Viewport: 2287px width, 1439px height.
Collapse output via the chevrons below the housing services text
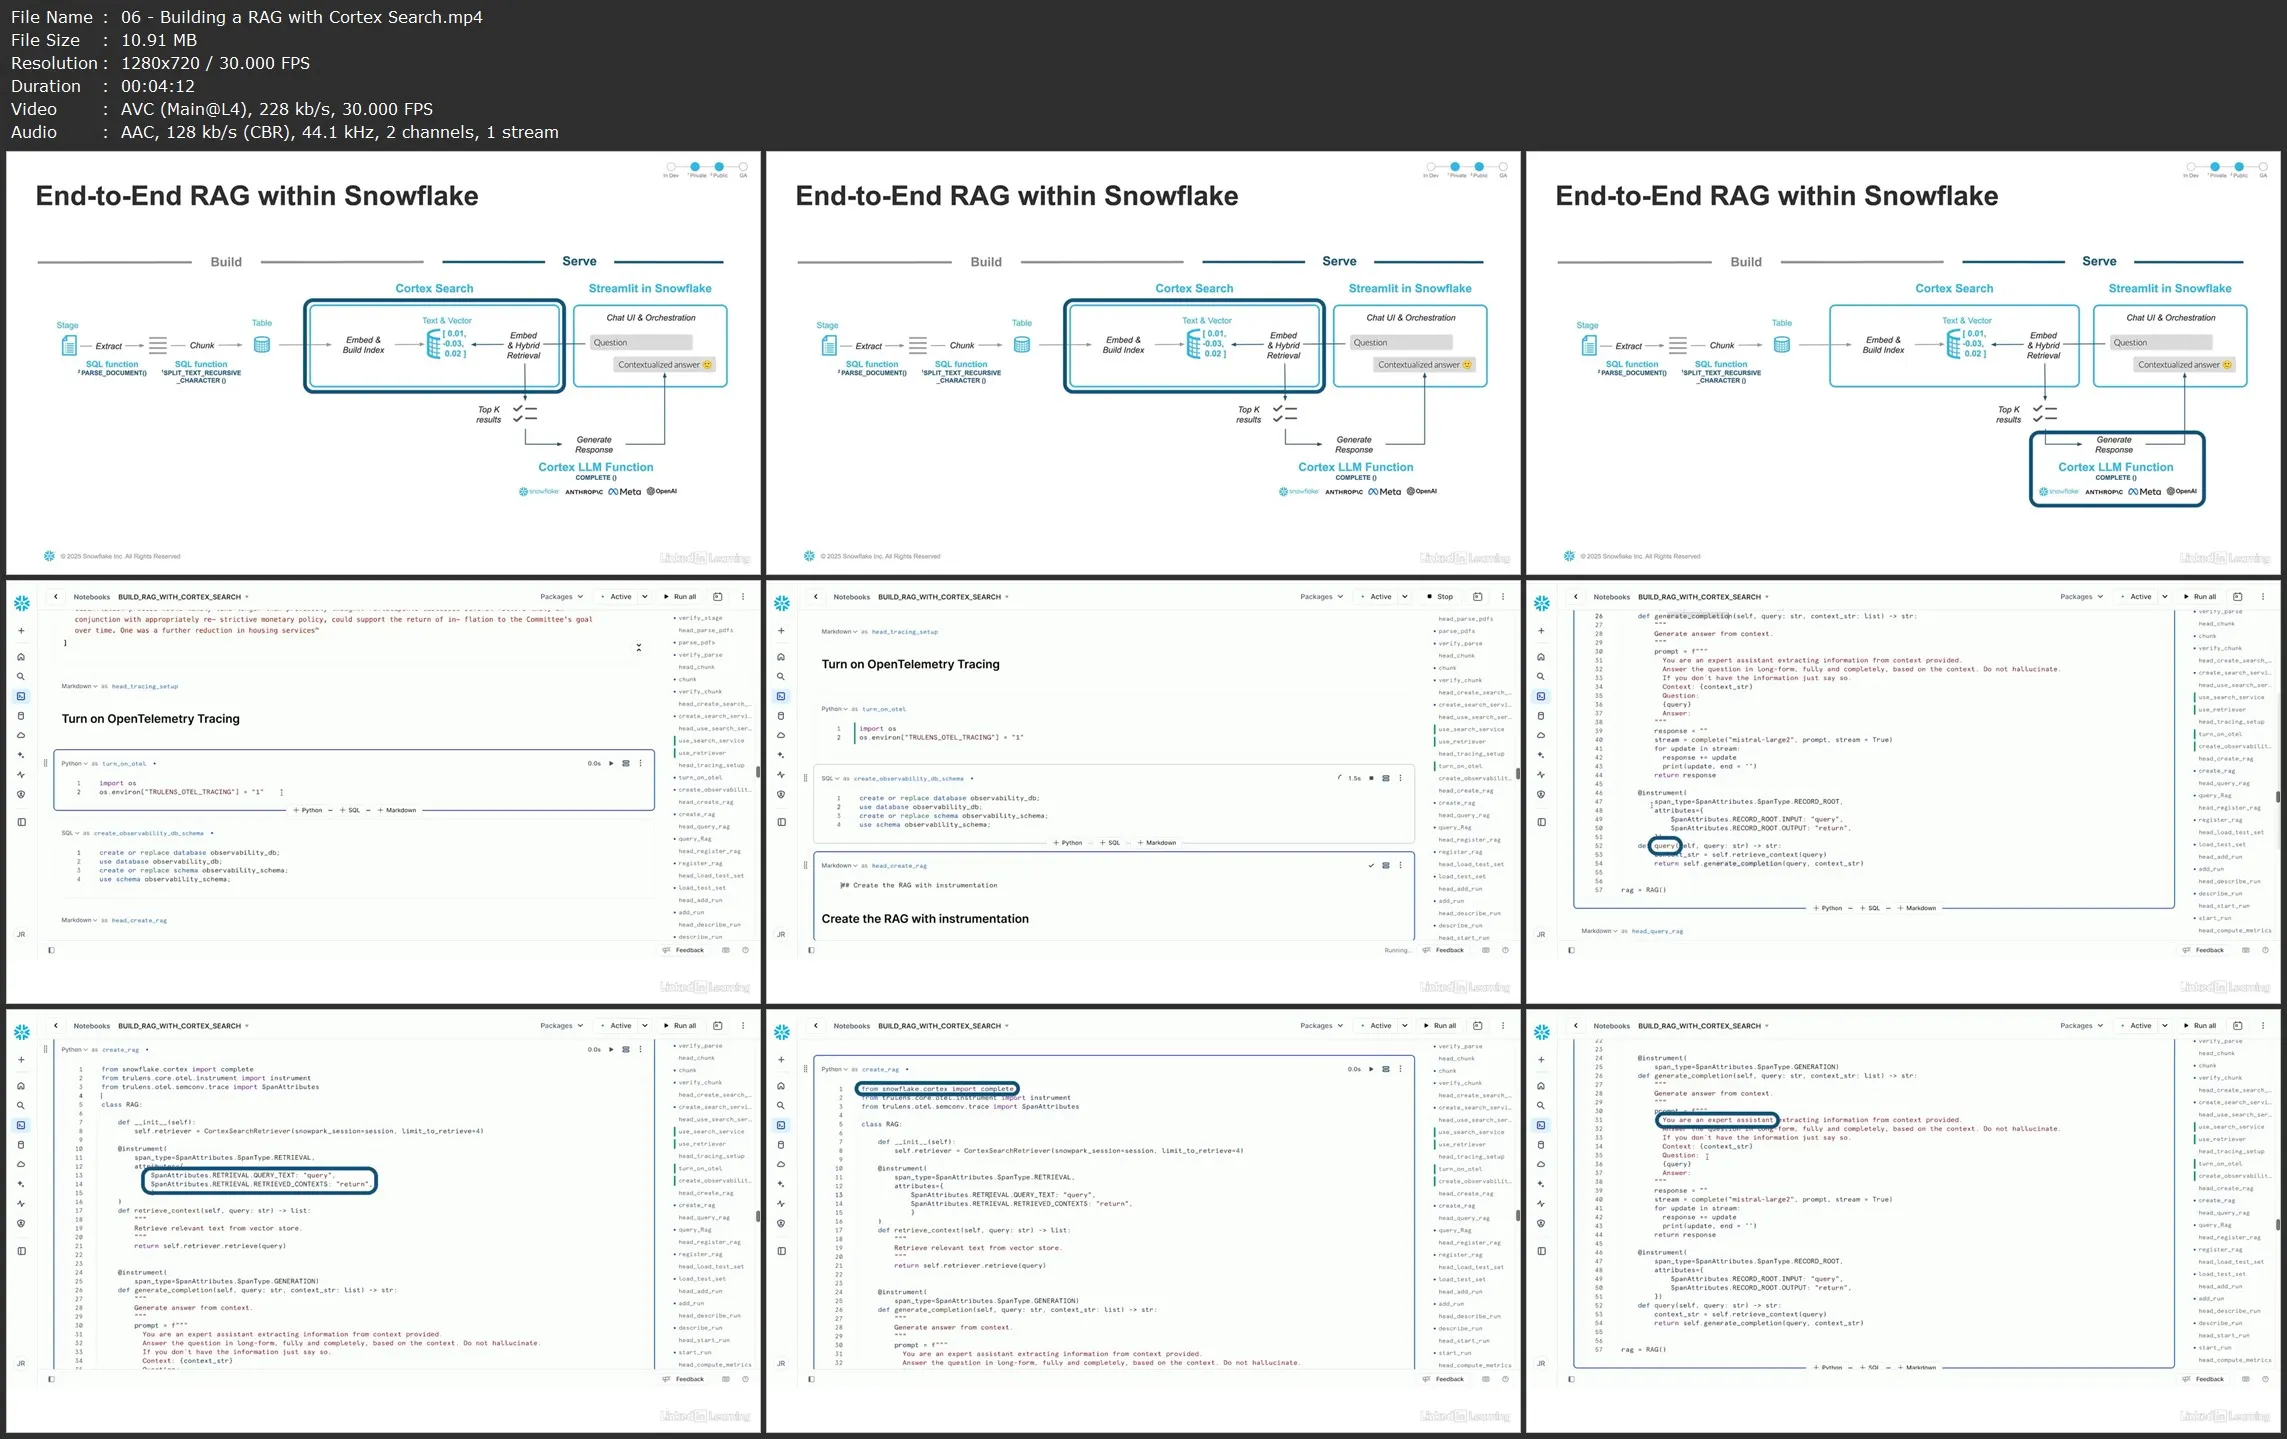click(x=639, y=648)
